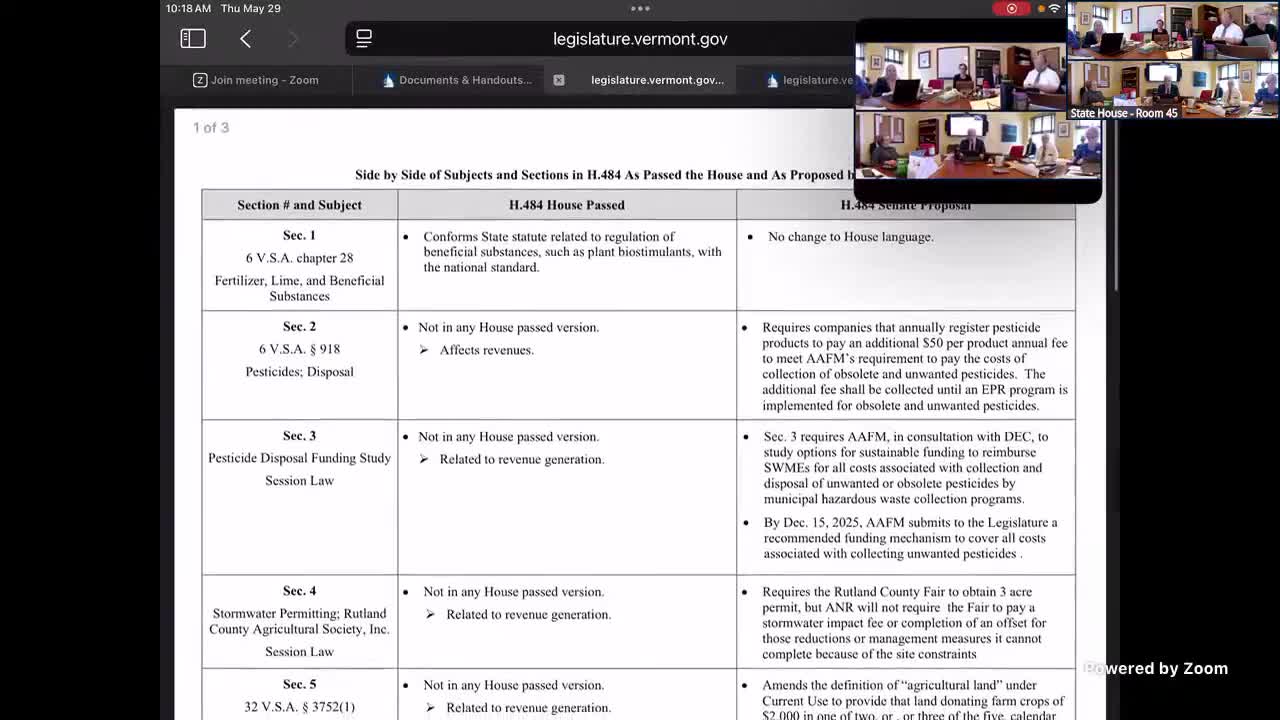This screenshot has height=720, width=1280.
Task: Click the 'additional $50 per product' paragraph
Action: pyautogui.click(x=915, y=366)
